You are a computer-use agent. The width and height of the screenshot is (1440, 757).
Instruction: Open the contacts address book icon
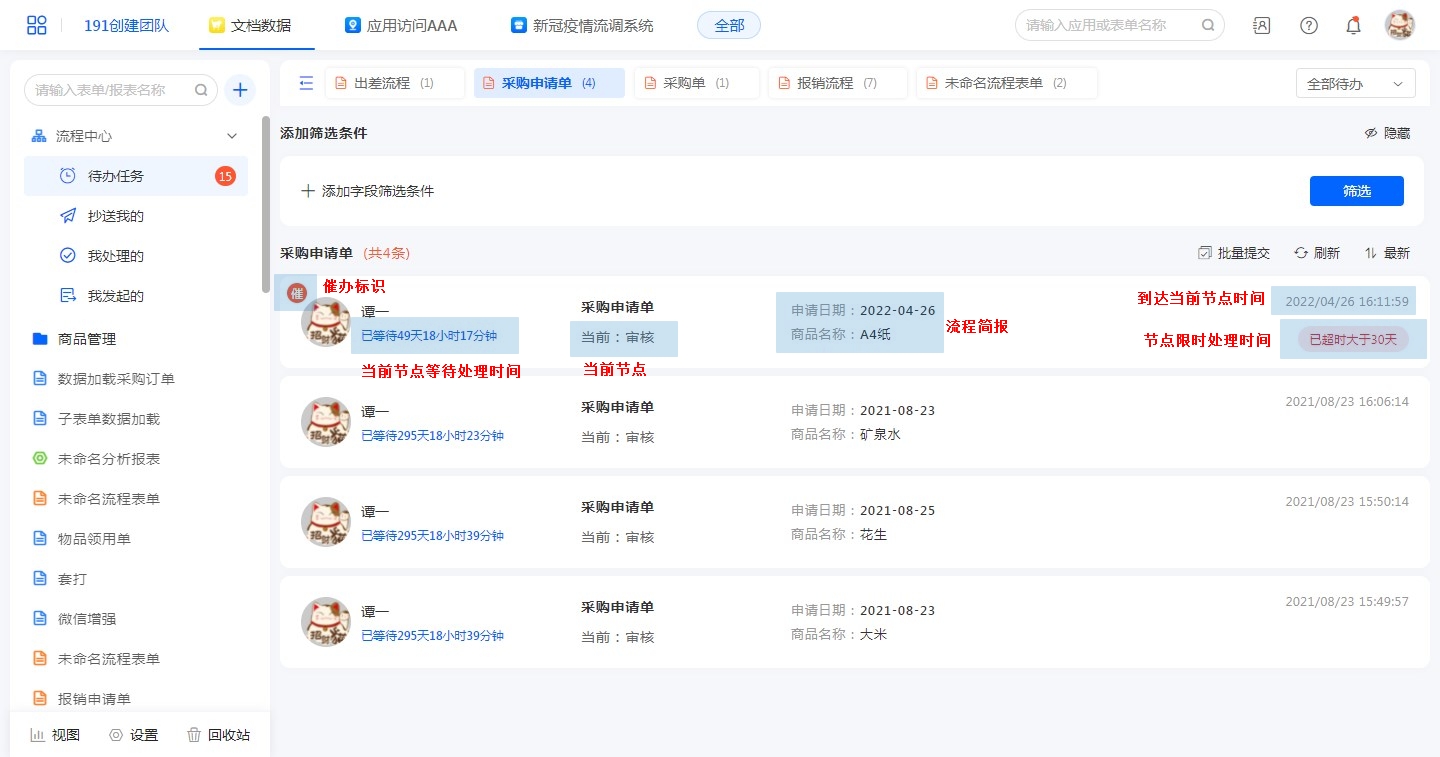pyautogui.click(x=1262, y=25)
